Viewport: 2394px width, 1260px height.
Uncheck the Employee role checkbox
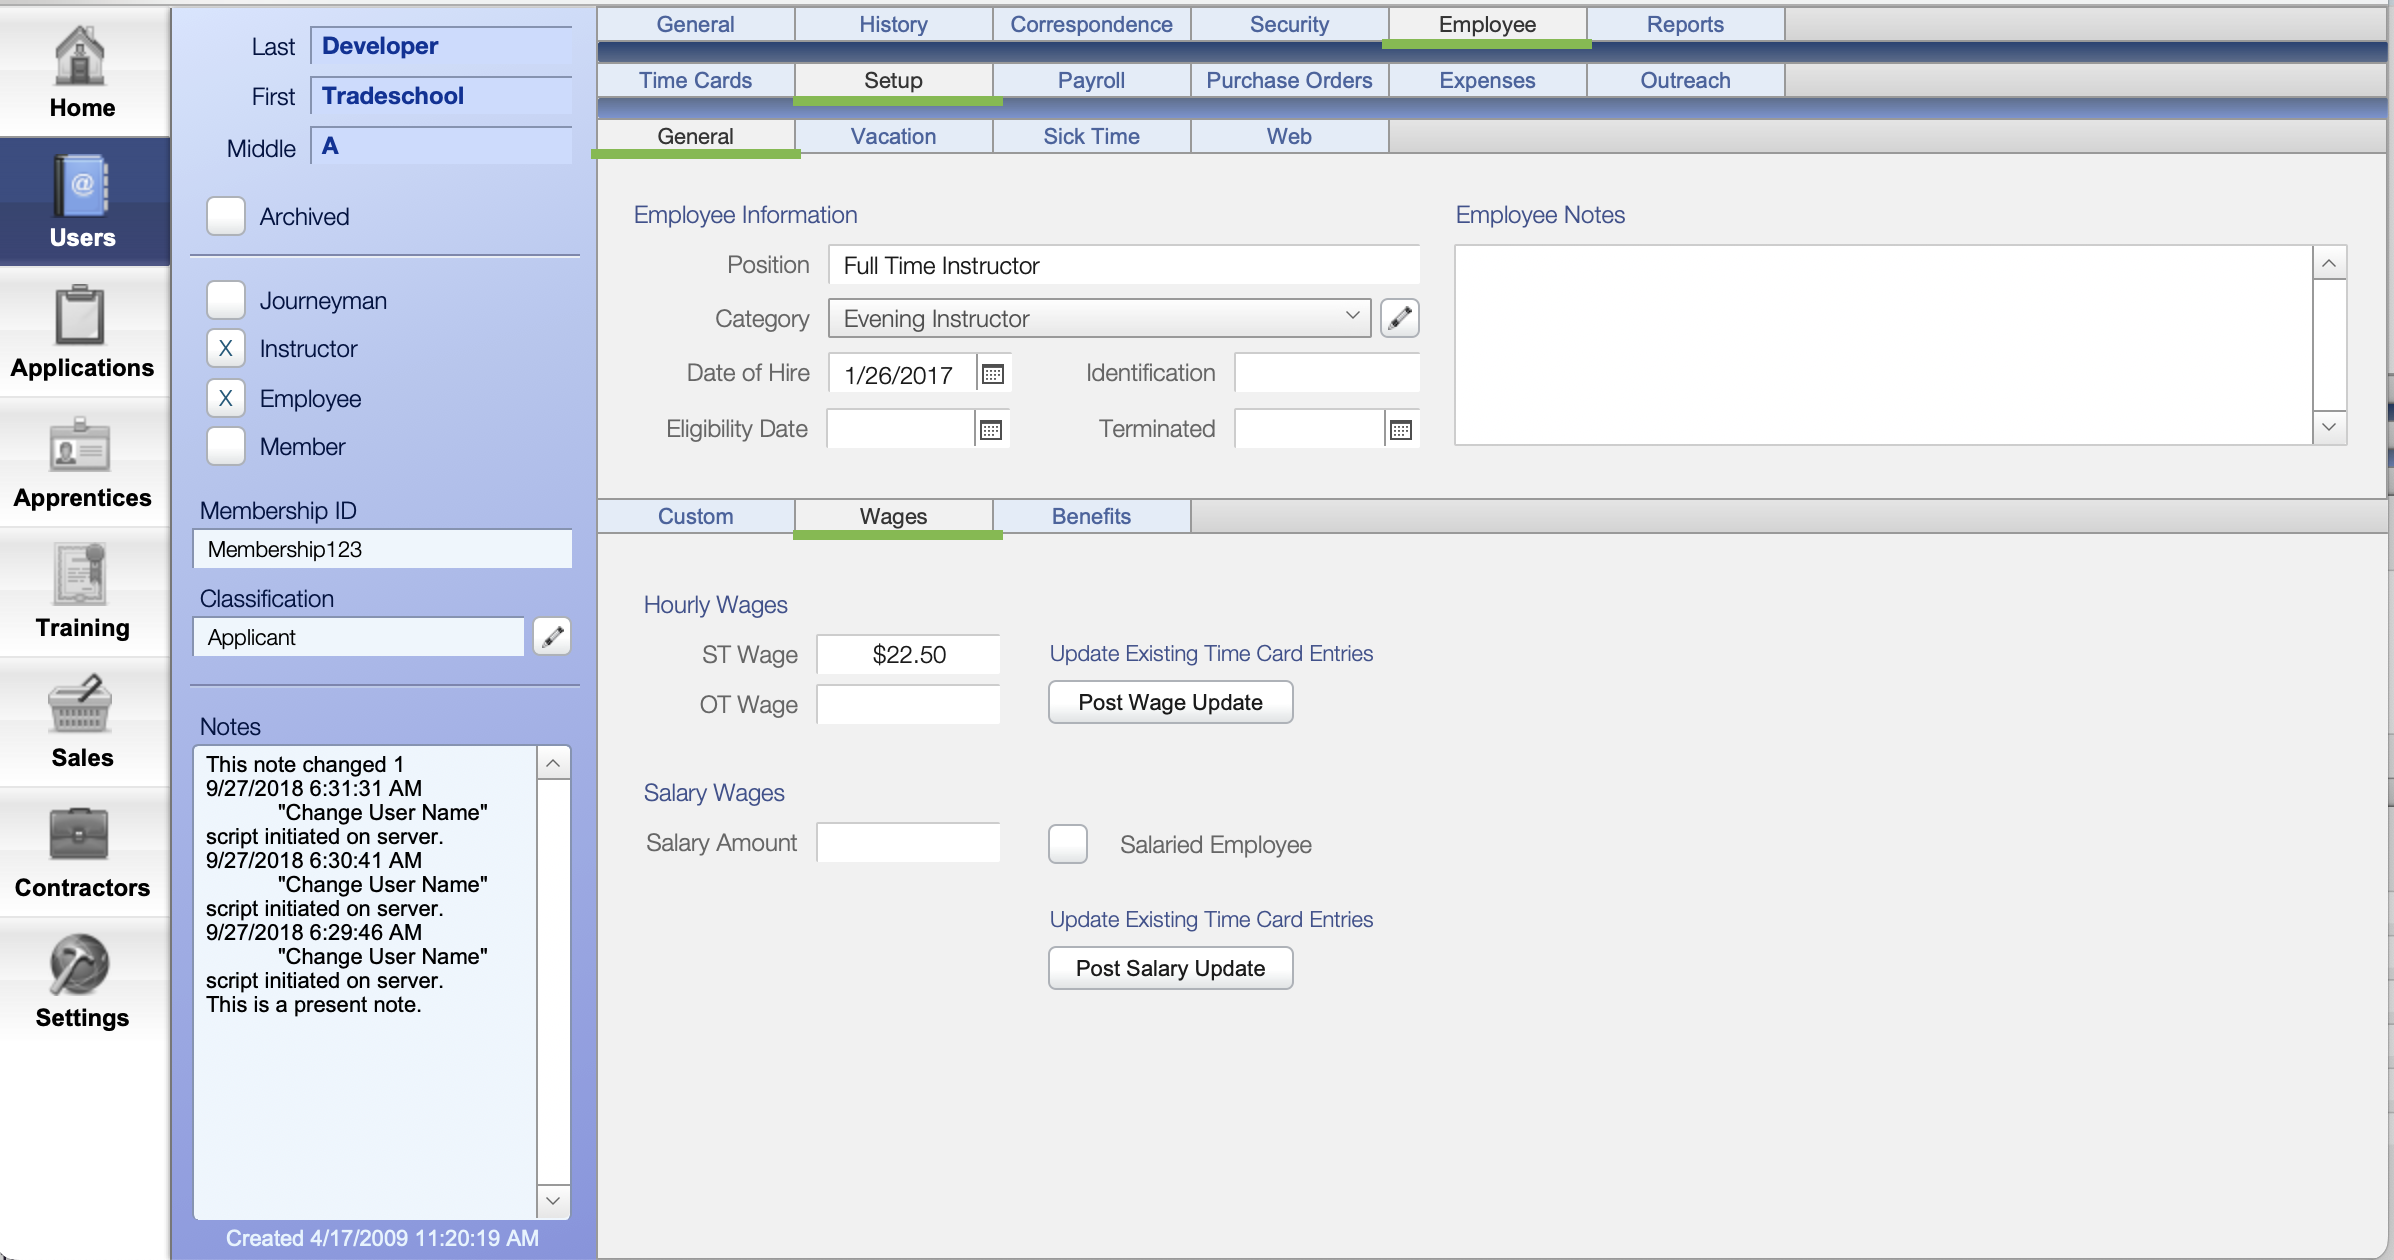(226, 398)
